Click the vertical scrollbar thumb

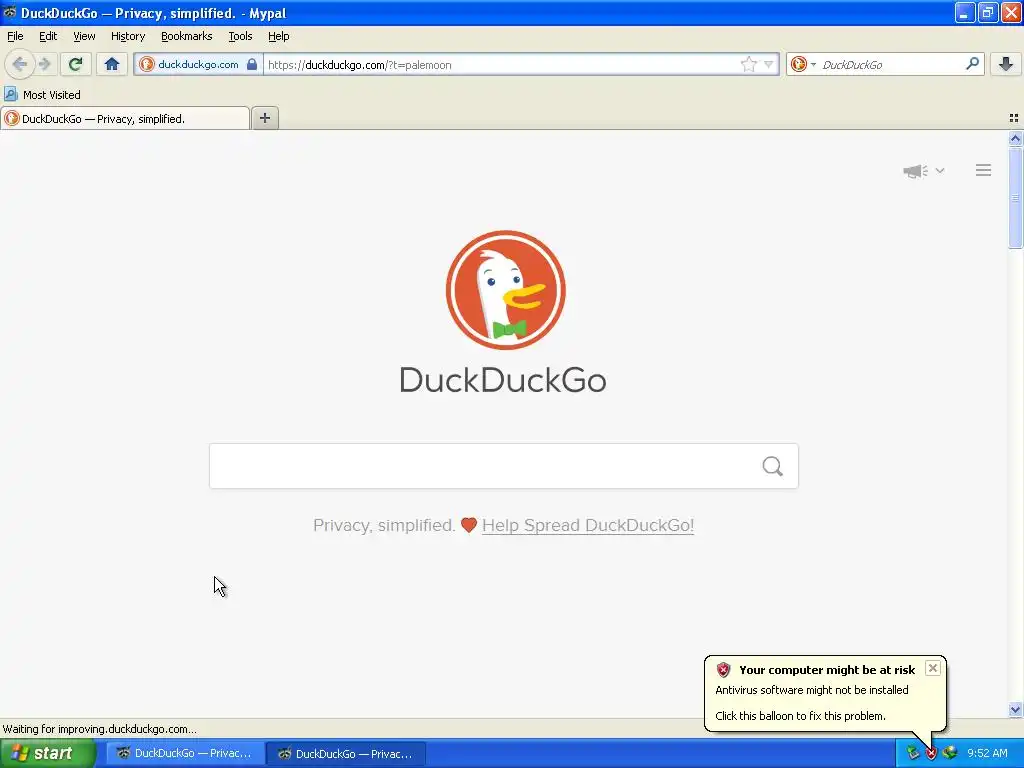pos(1015,198)
